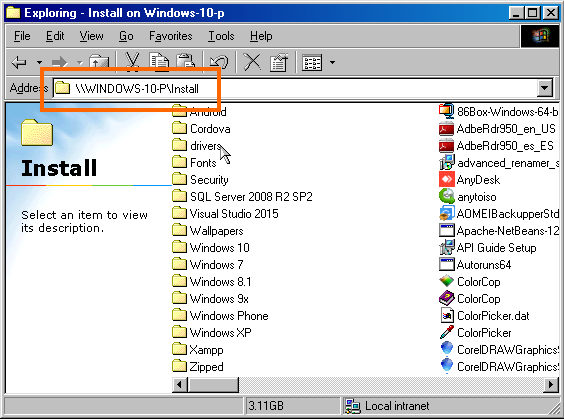
Task: Click the Back arrow toolbar button
Action: [19, 62]
